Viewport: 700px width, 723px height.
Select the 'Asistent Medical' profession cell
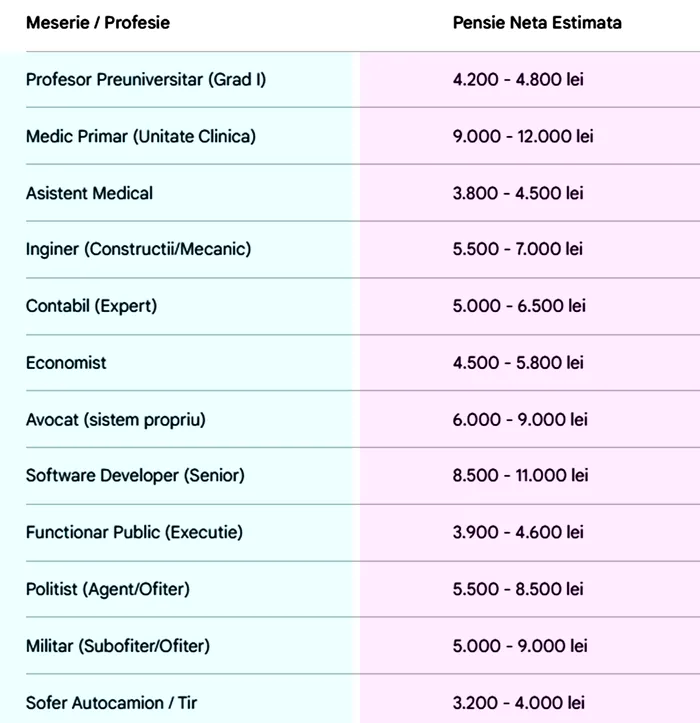tap(89, 192)
